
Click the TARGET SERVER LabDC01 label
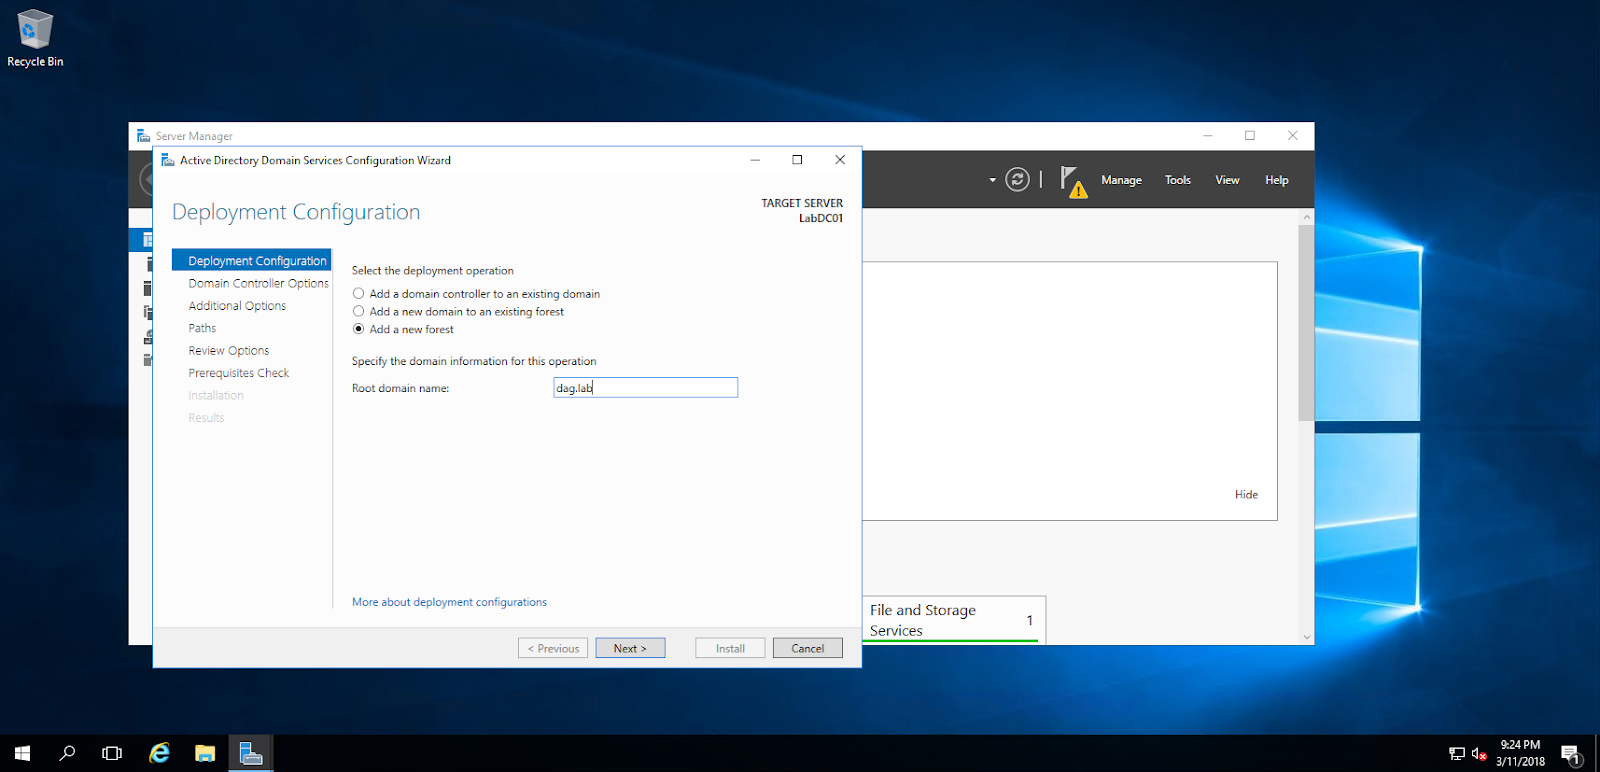802,210
